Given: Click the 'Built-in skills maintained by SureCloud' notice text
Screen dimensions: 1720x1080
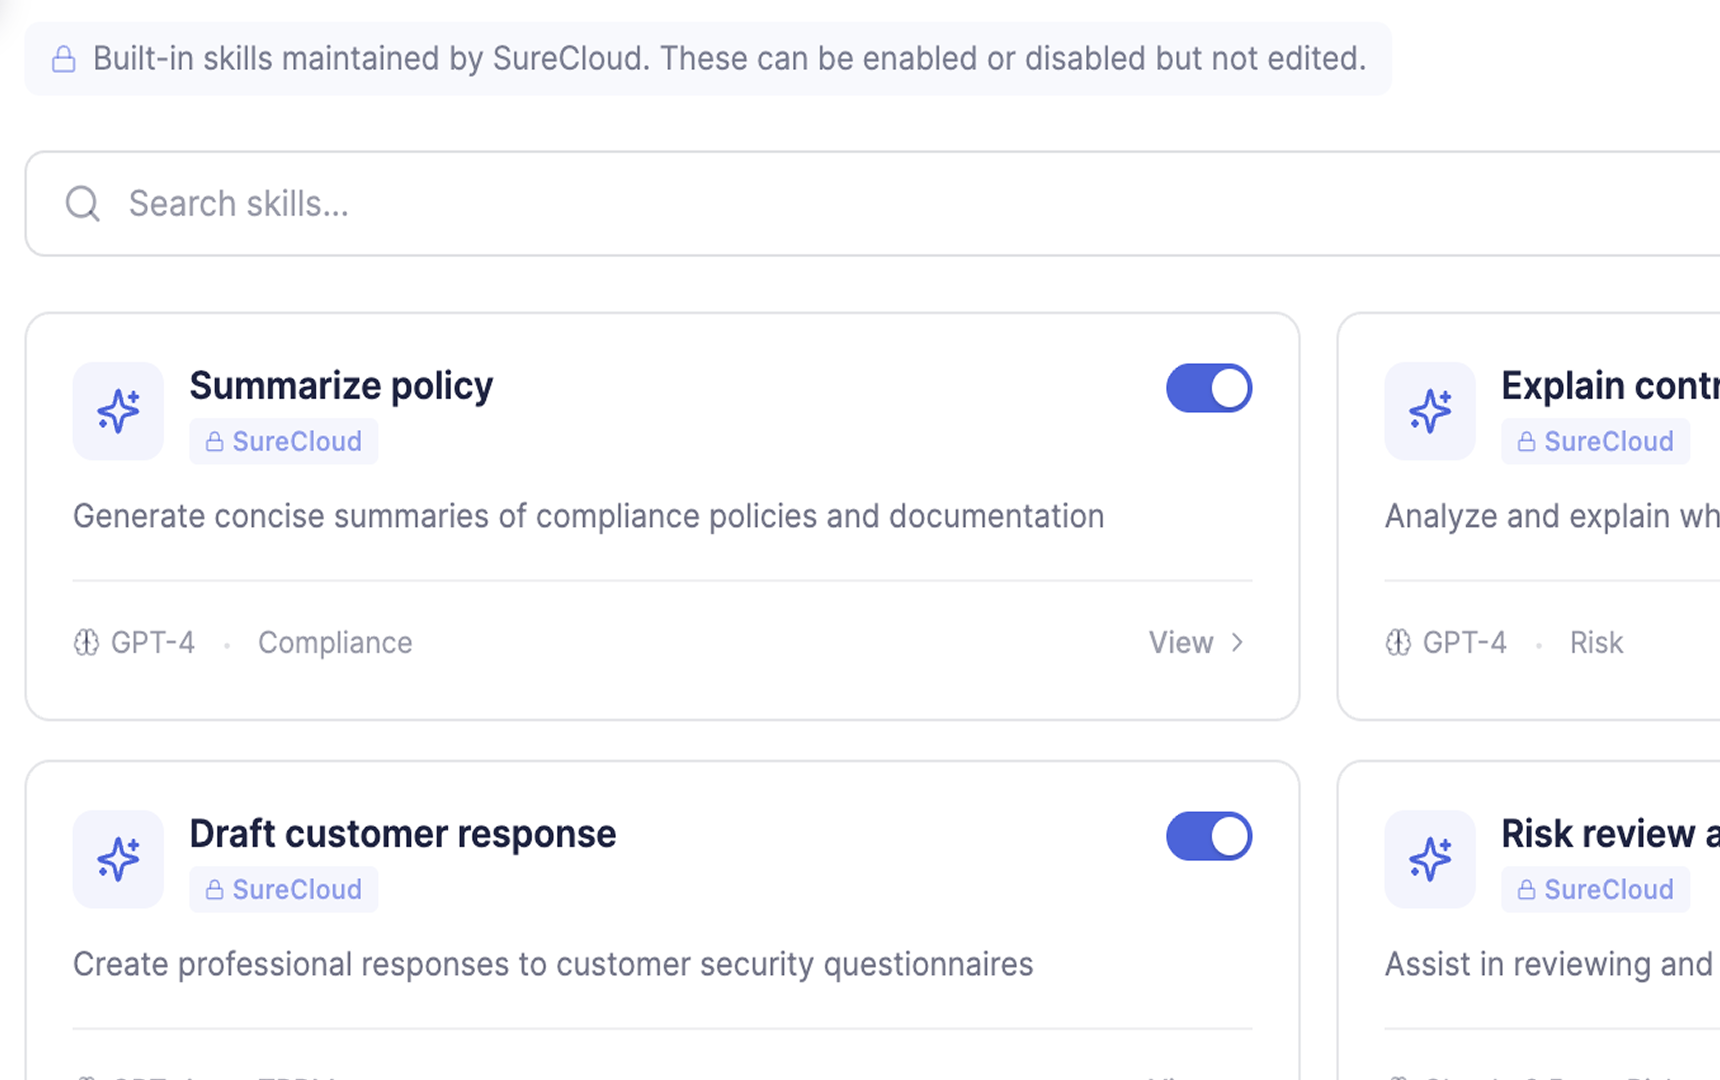Looking at the screenshot, I should [x=730, y=59].
